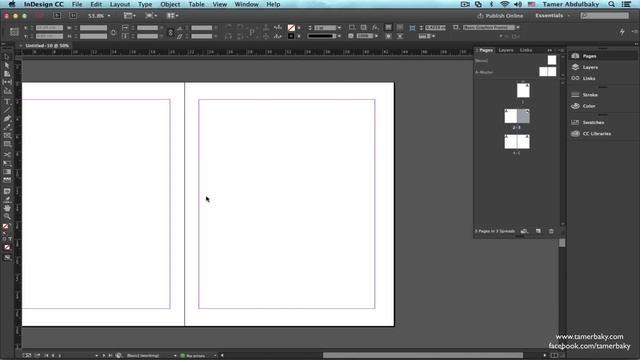
Task: Select the Free Transform tool
Action: pos(7,163)
